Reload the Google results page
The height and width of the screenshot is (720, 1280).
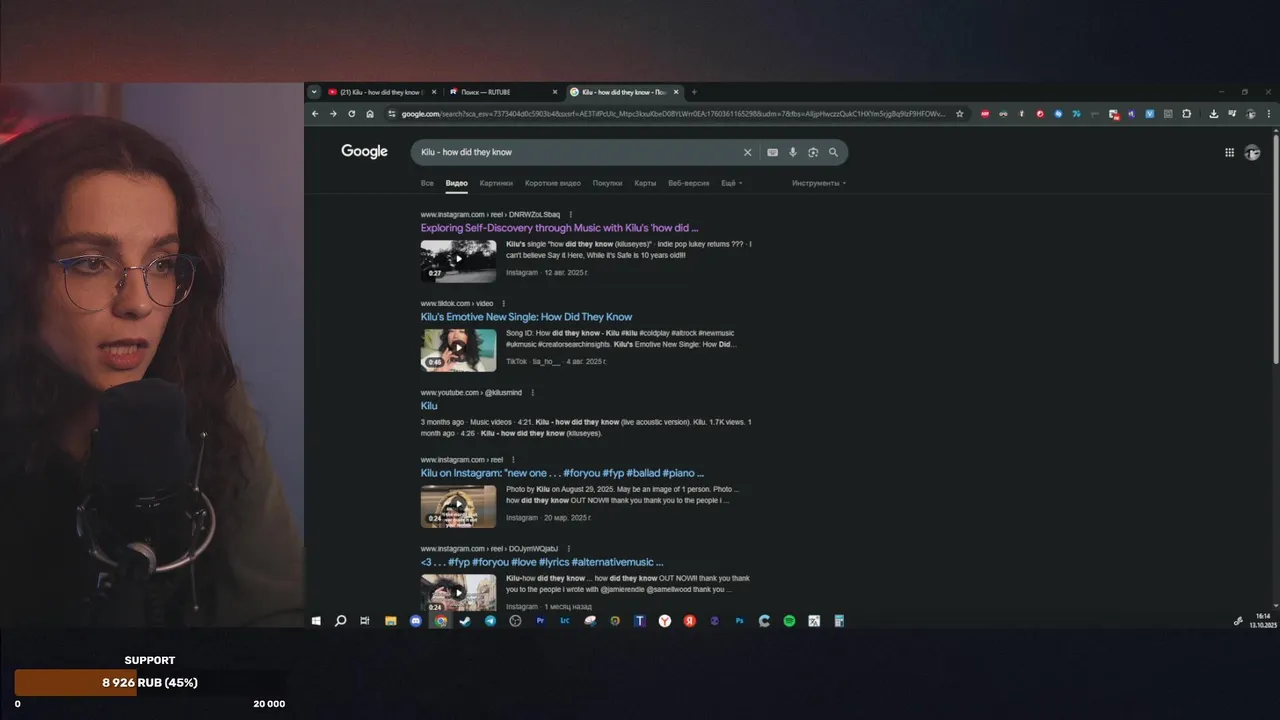(351, 114)
